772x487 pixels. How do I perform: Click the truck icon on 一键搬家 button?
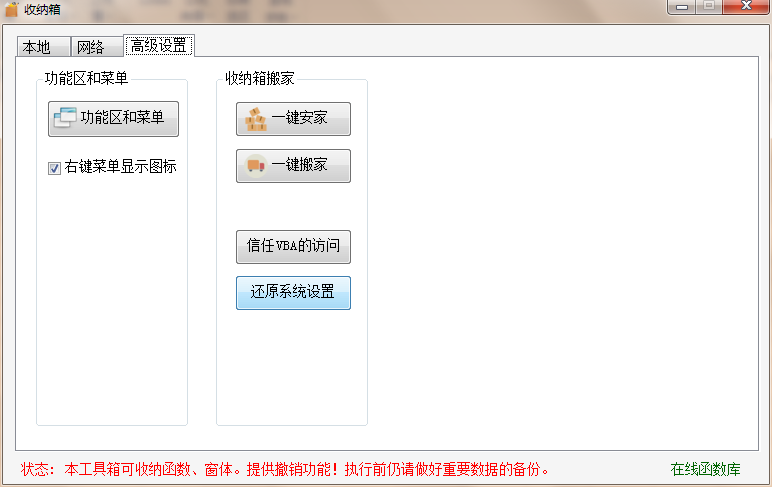pos(256,165)
